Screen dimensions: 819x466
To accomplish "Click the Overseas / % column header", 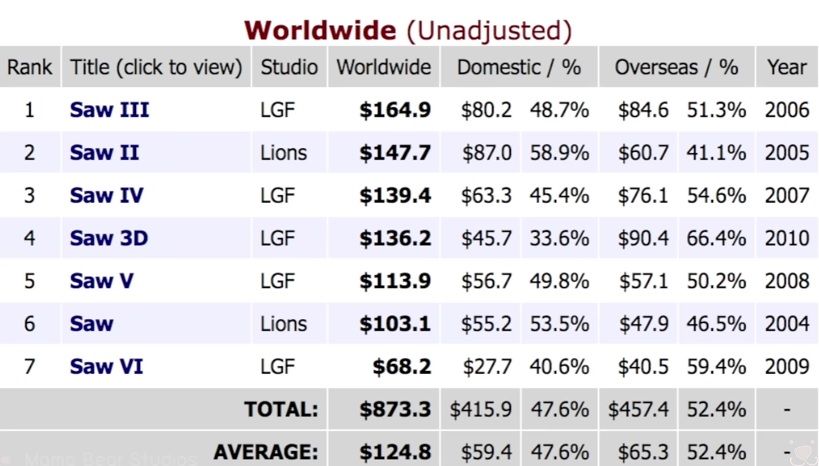I will click(x=676, y=67).
